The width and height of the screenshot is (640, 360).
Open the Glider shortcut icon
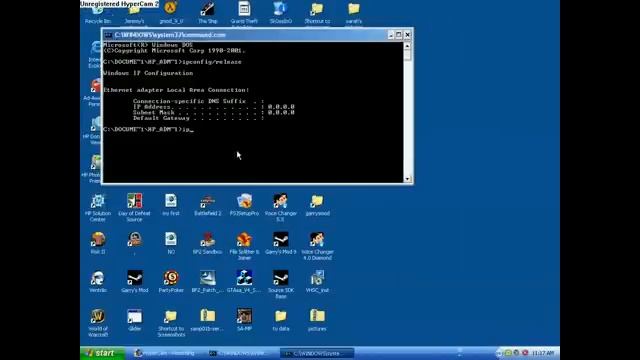point(134,320)
